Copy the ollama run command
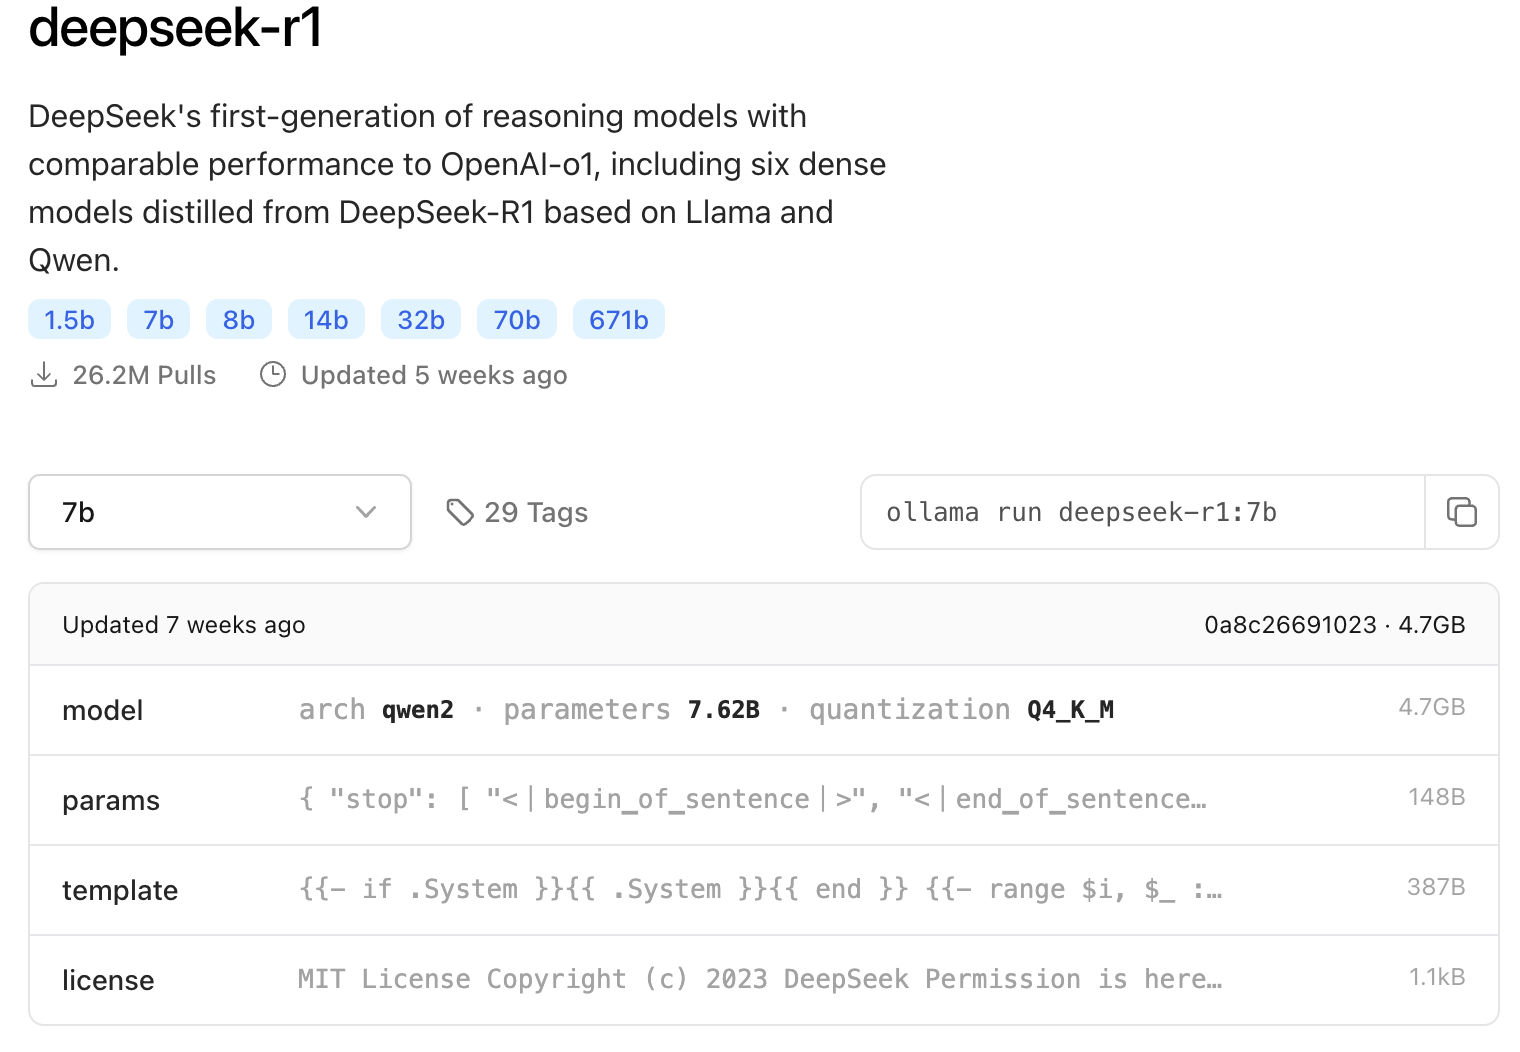The height and width of the screenshot is (1052, 1520). (1461, 512)
